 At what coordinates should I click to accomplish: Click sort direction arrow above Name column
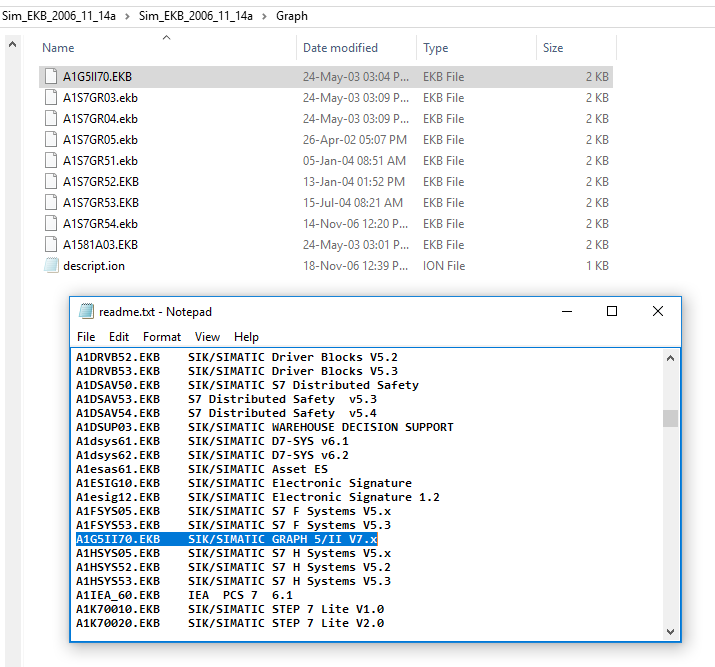pos(166,37)
